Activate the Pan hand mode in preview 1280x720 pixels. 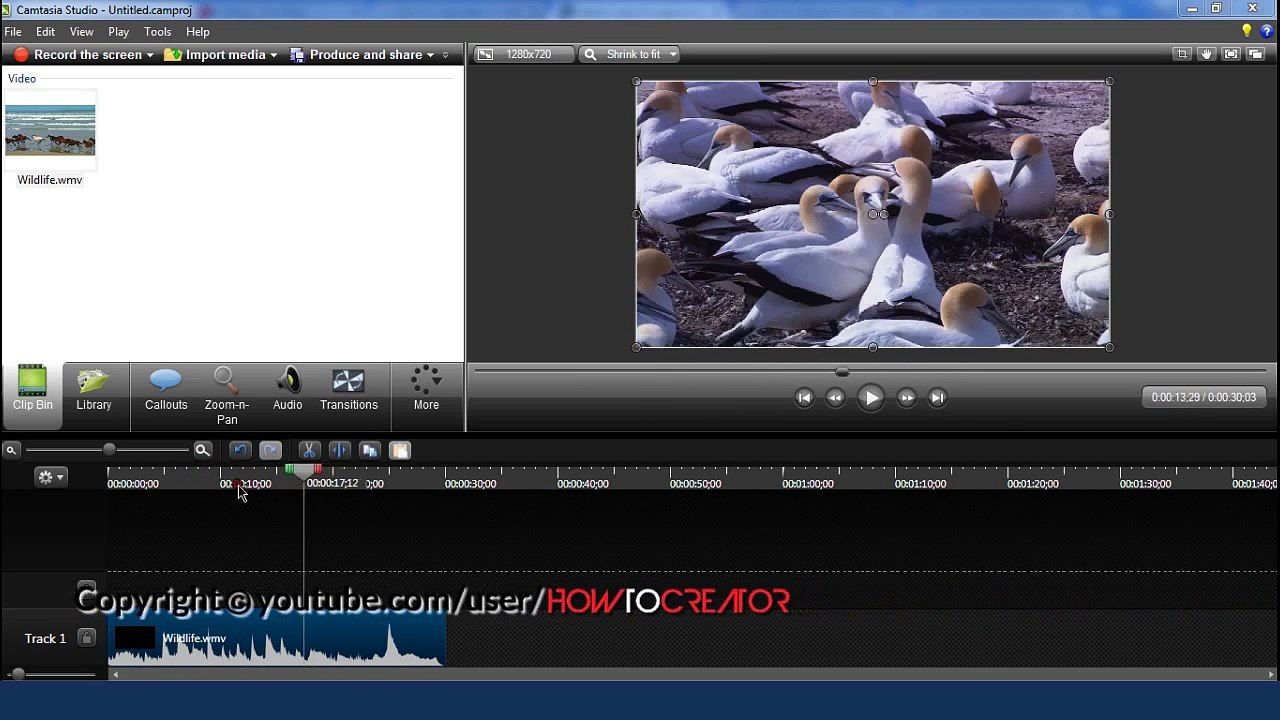(x=1206, y=54)
